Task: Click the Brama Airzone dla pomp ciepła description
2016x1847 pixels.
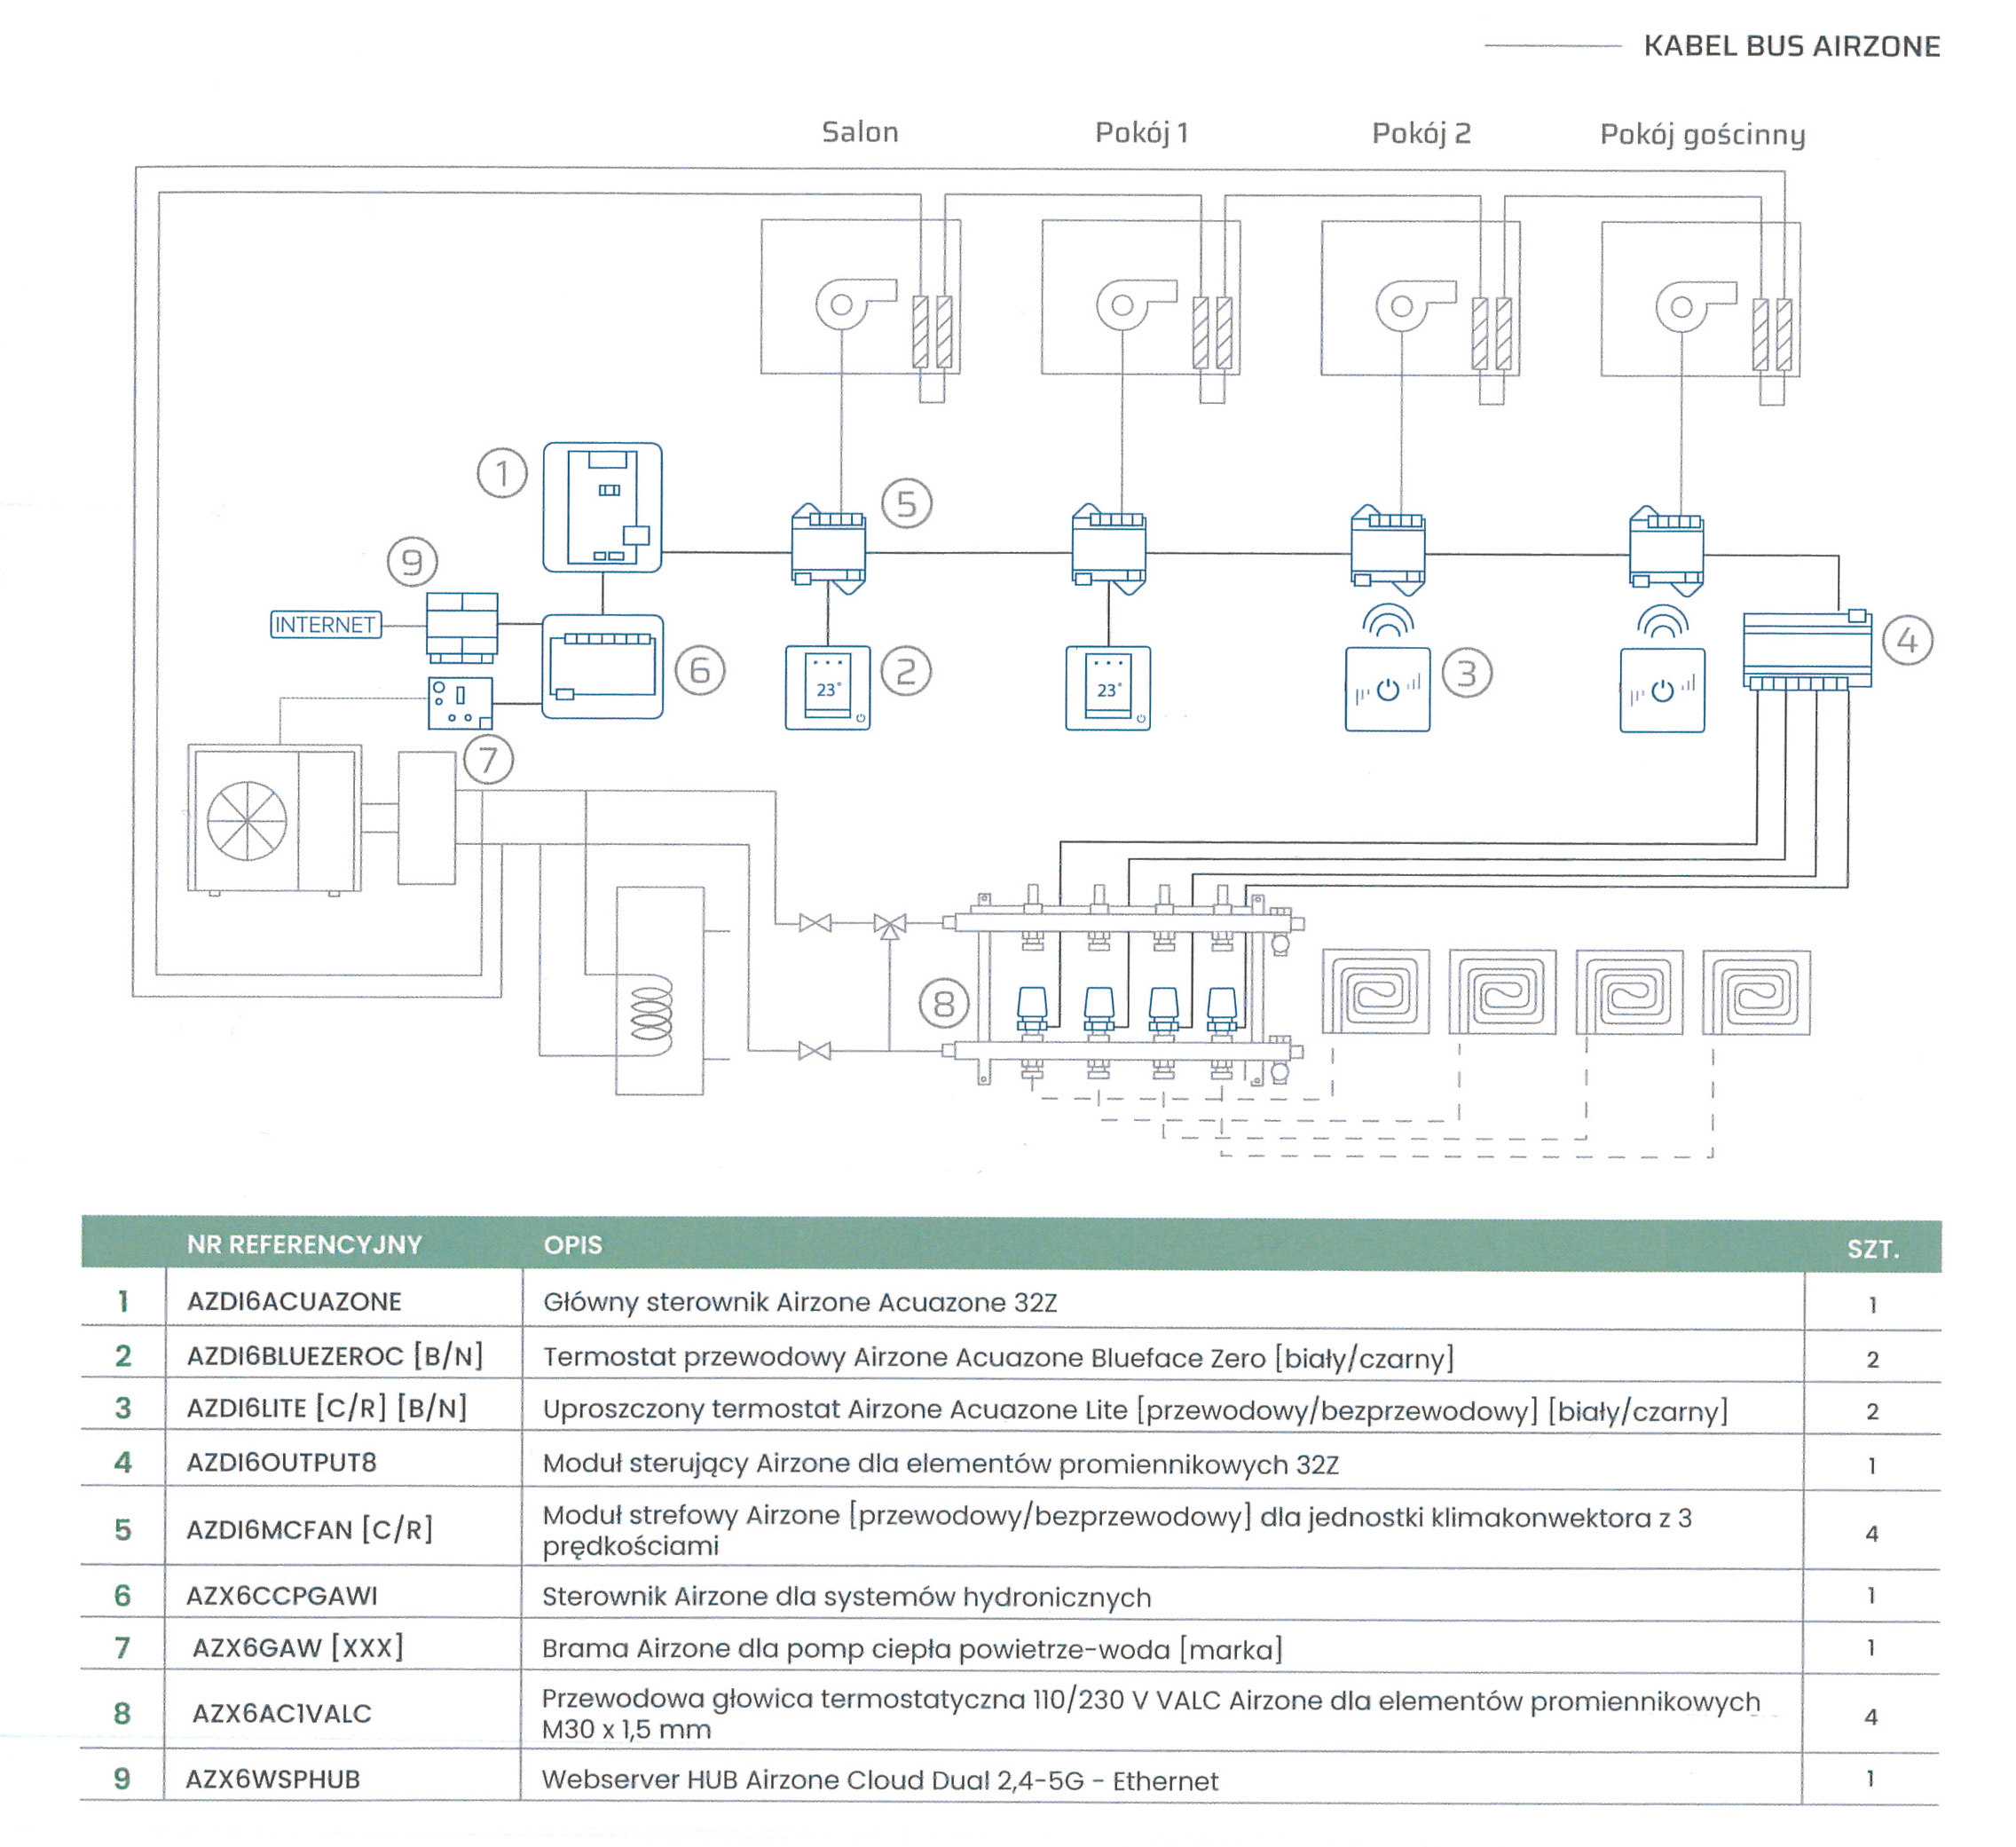Action: click(912, 1649)
